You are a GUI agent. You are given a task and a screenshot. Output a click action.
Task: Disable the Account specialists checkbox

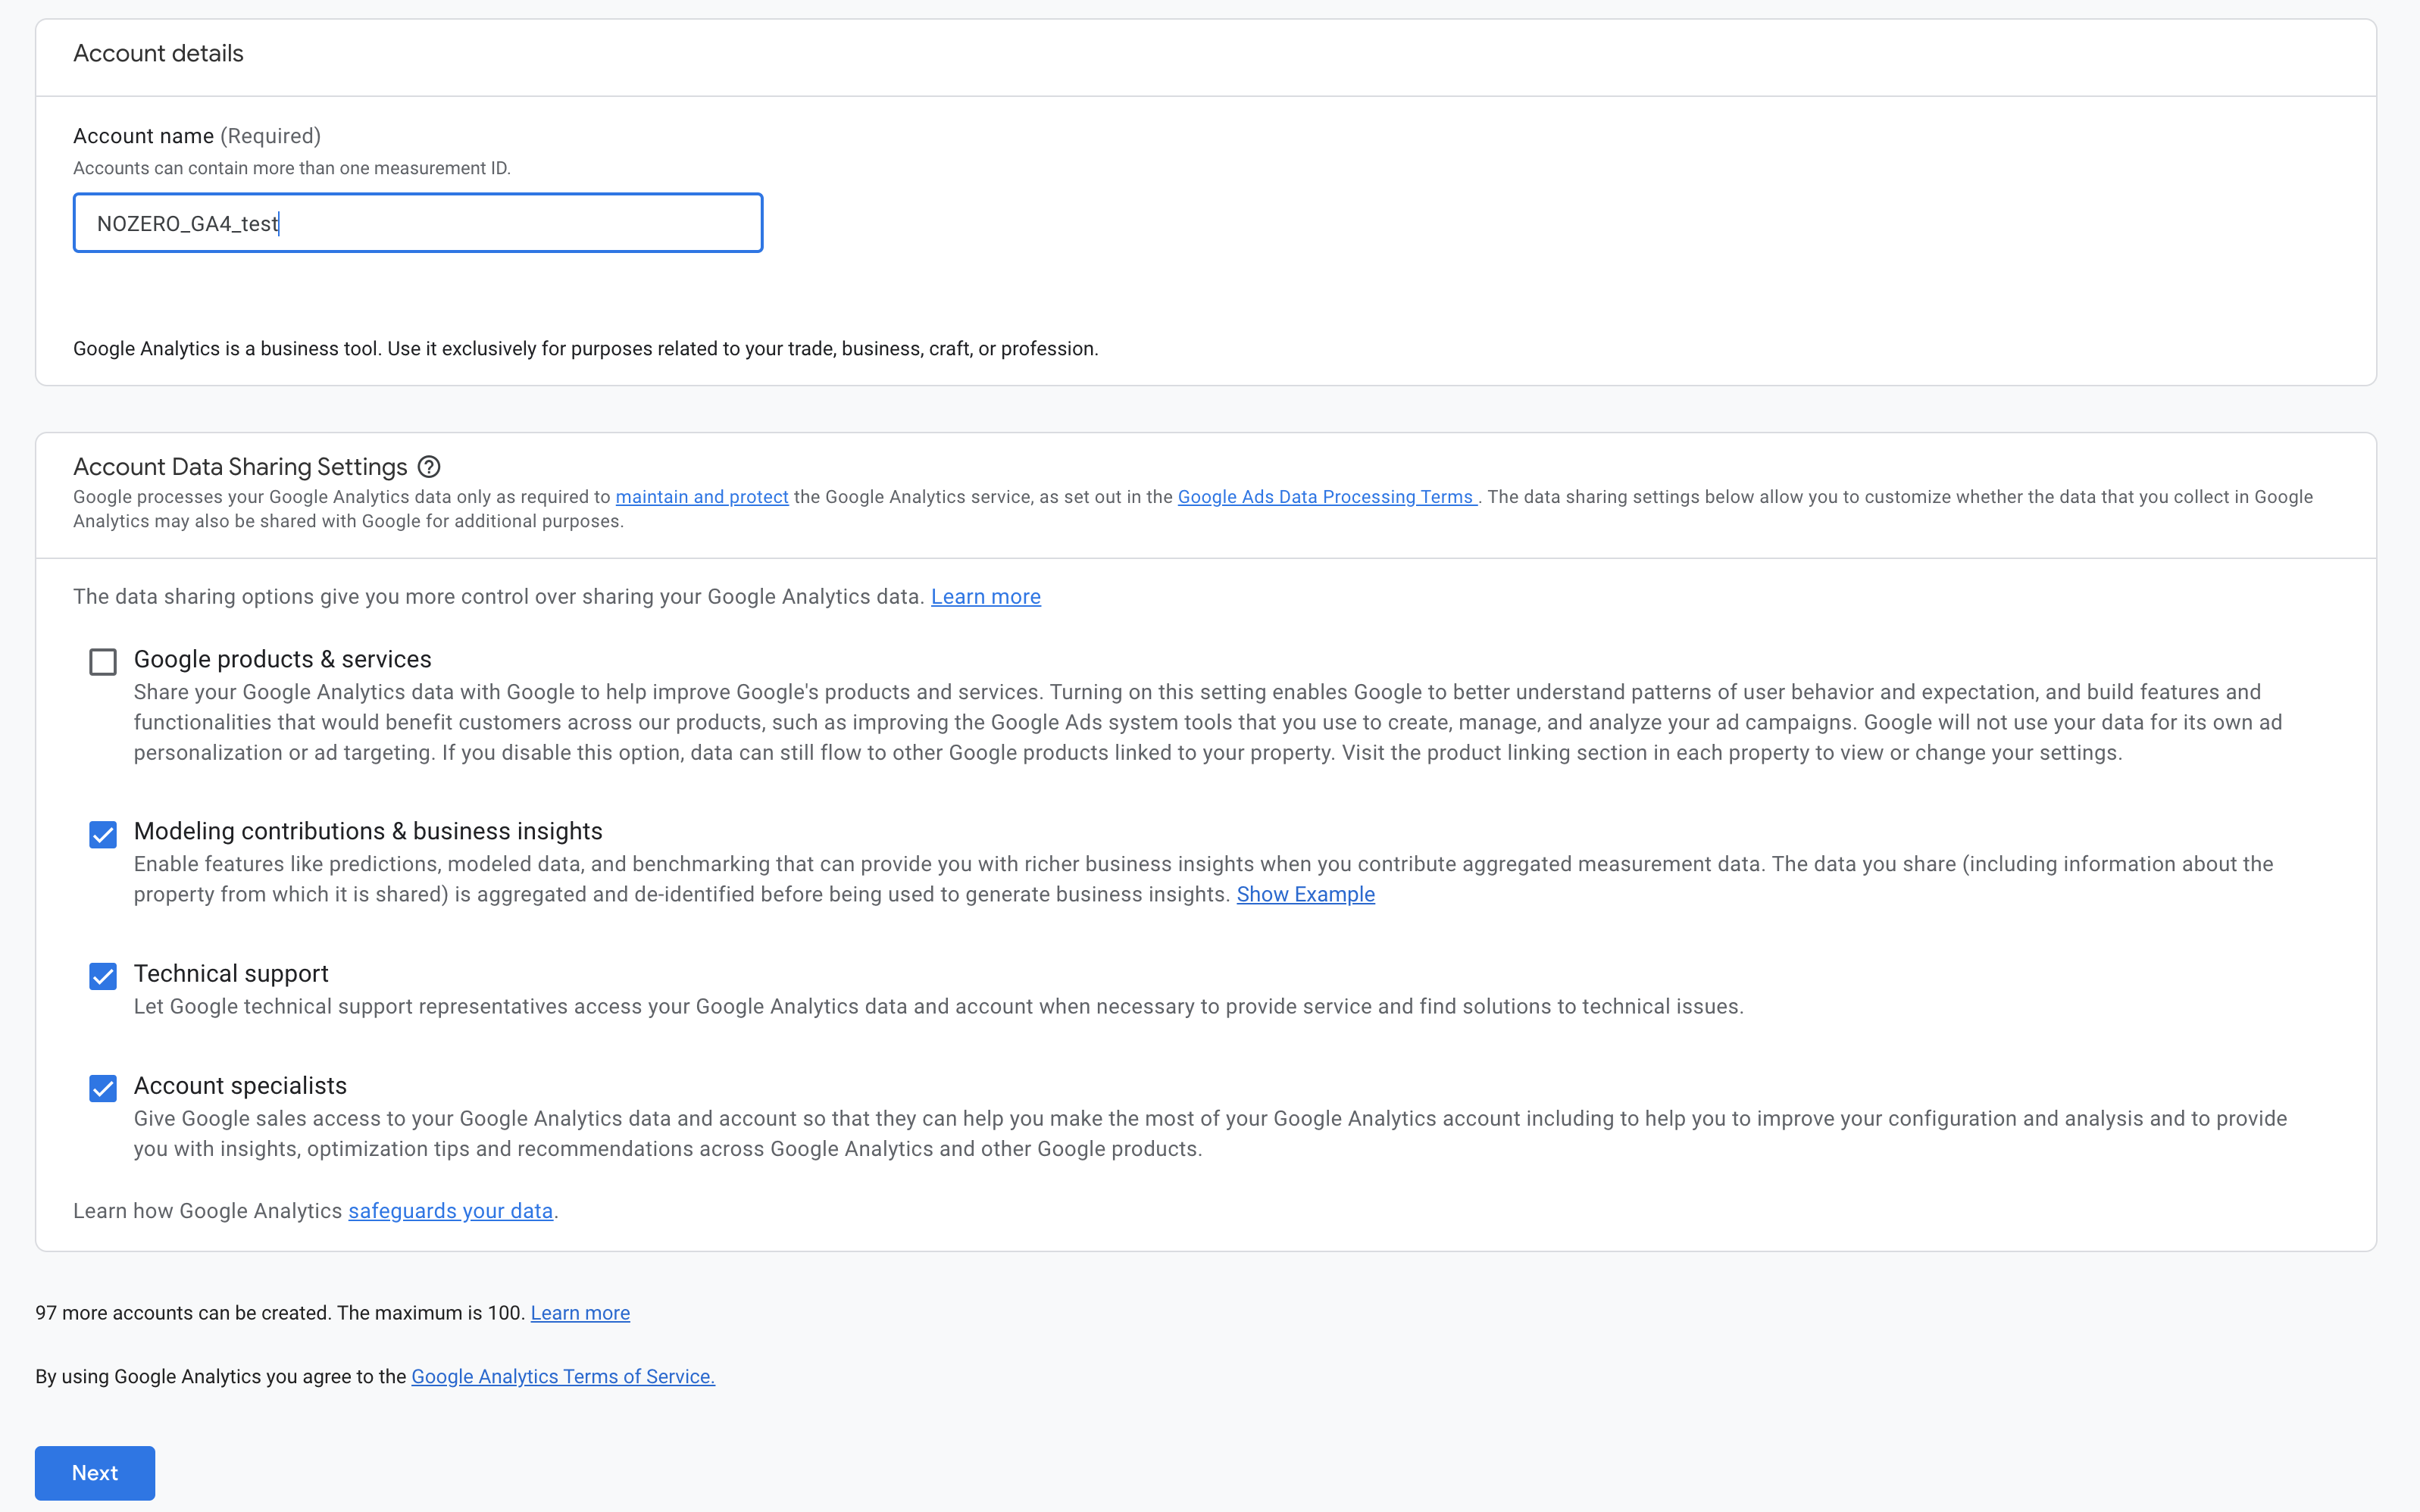(x=103, y=1088)
